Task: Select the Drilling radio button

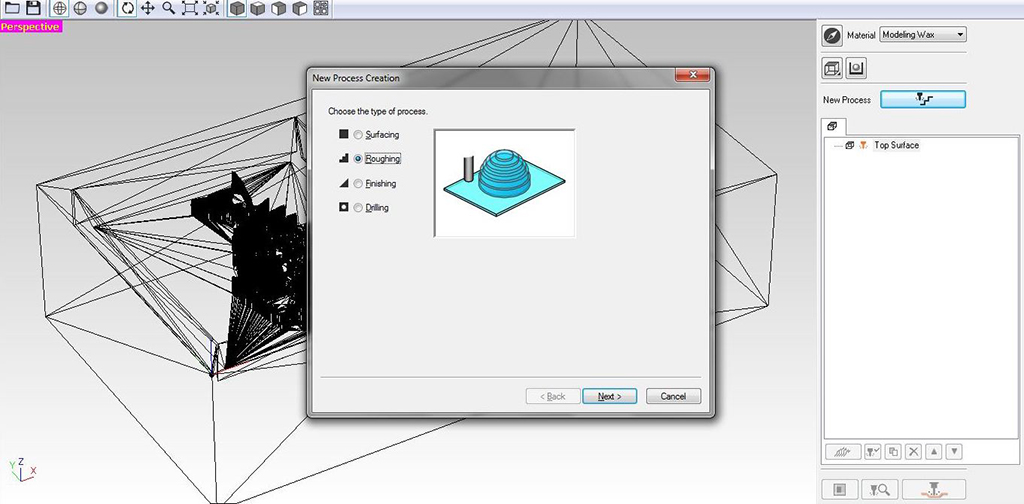Action: click(357, 208)
